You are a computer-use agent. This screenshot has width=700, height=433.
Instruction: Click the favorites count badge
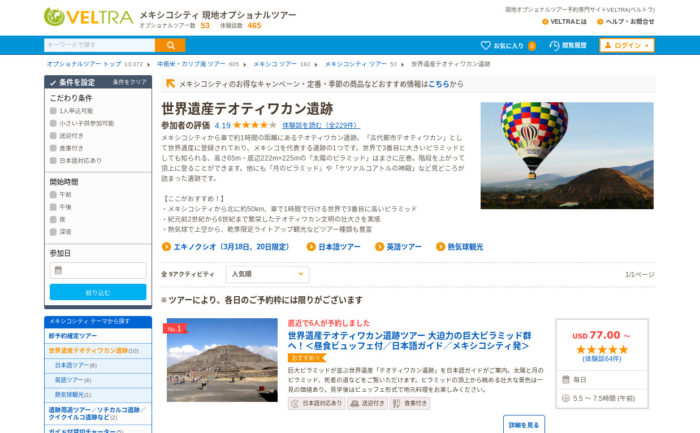(532, 46)
